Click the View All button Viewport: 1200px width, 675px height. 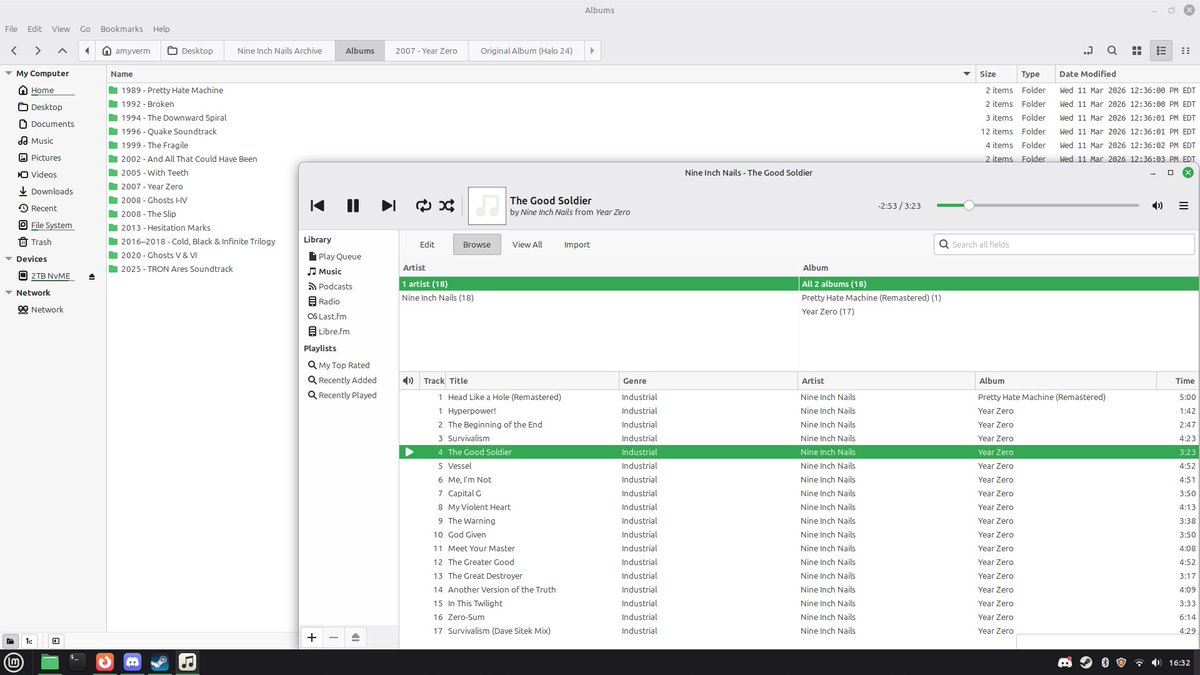pyautogui.click(x=527, y=244)
